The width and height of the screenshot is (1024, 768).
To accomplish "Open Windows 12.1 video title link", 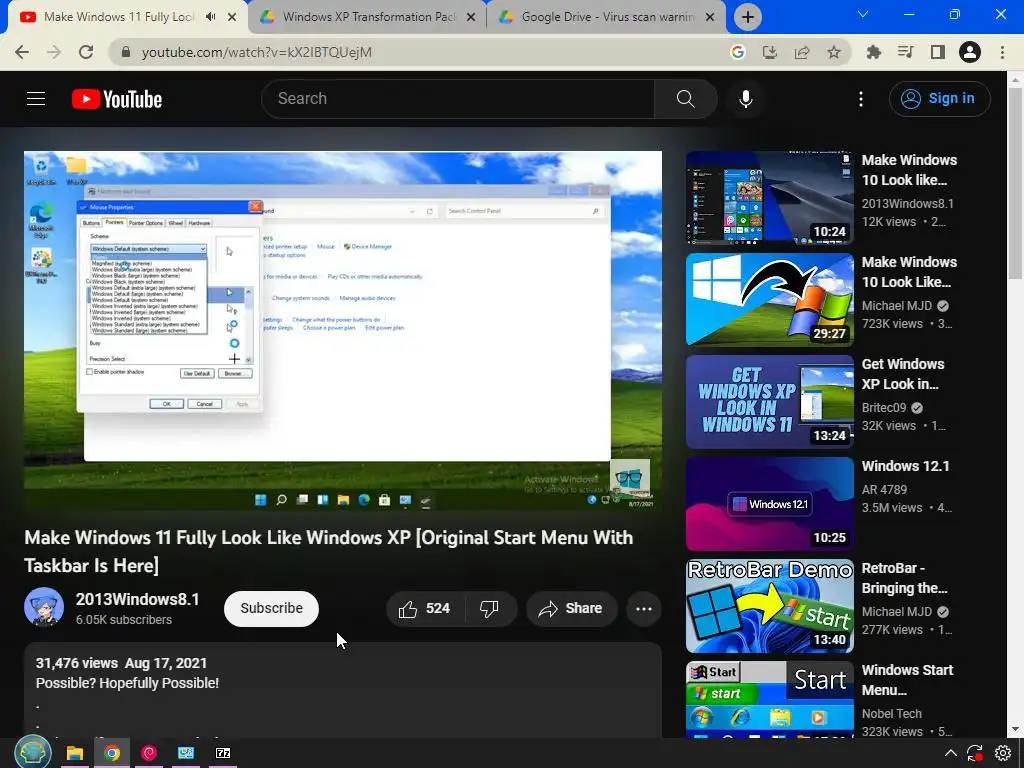I will (x=905, y=466).
